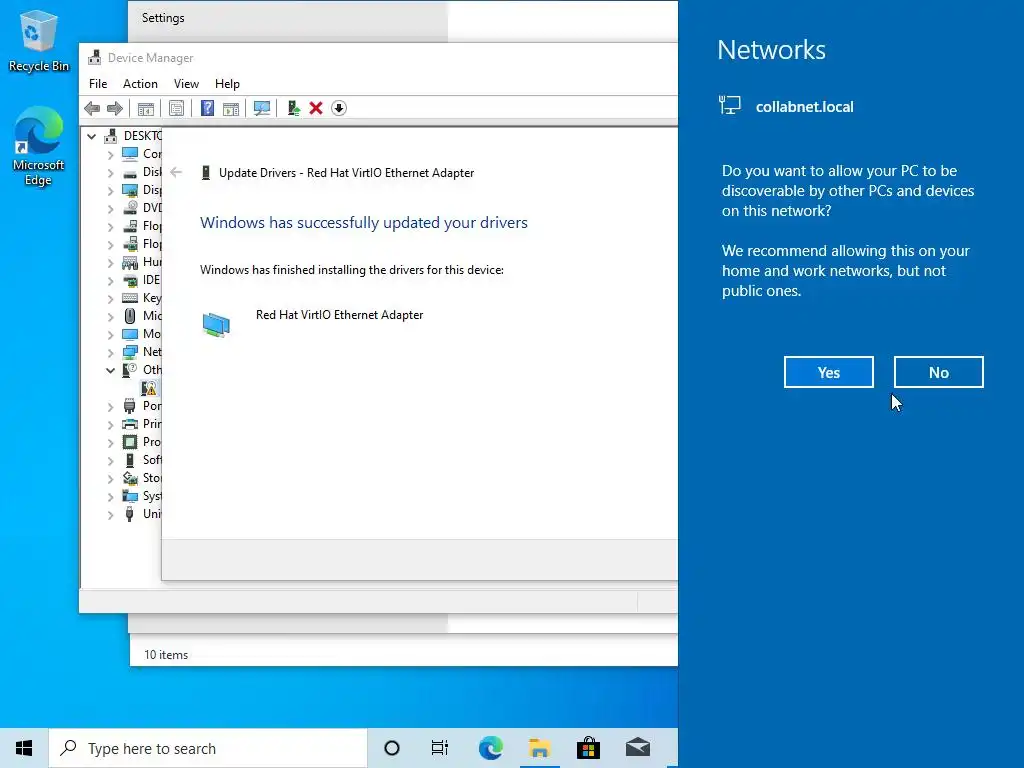Open Microsoft Store from the taskbar
Viewport: 1024px width, 768px height.
click(588, 748)
